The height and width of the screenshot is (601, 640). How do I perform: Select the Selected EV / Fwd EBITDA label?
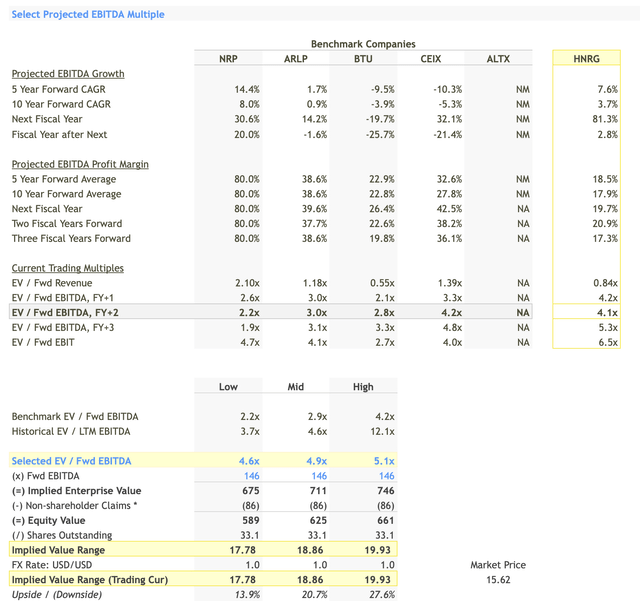pos(71,461)
